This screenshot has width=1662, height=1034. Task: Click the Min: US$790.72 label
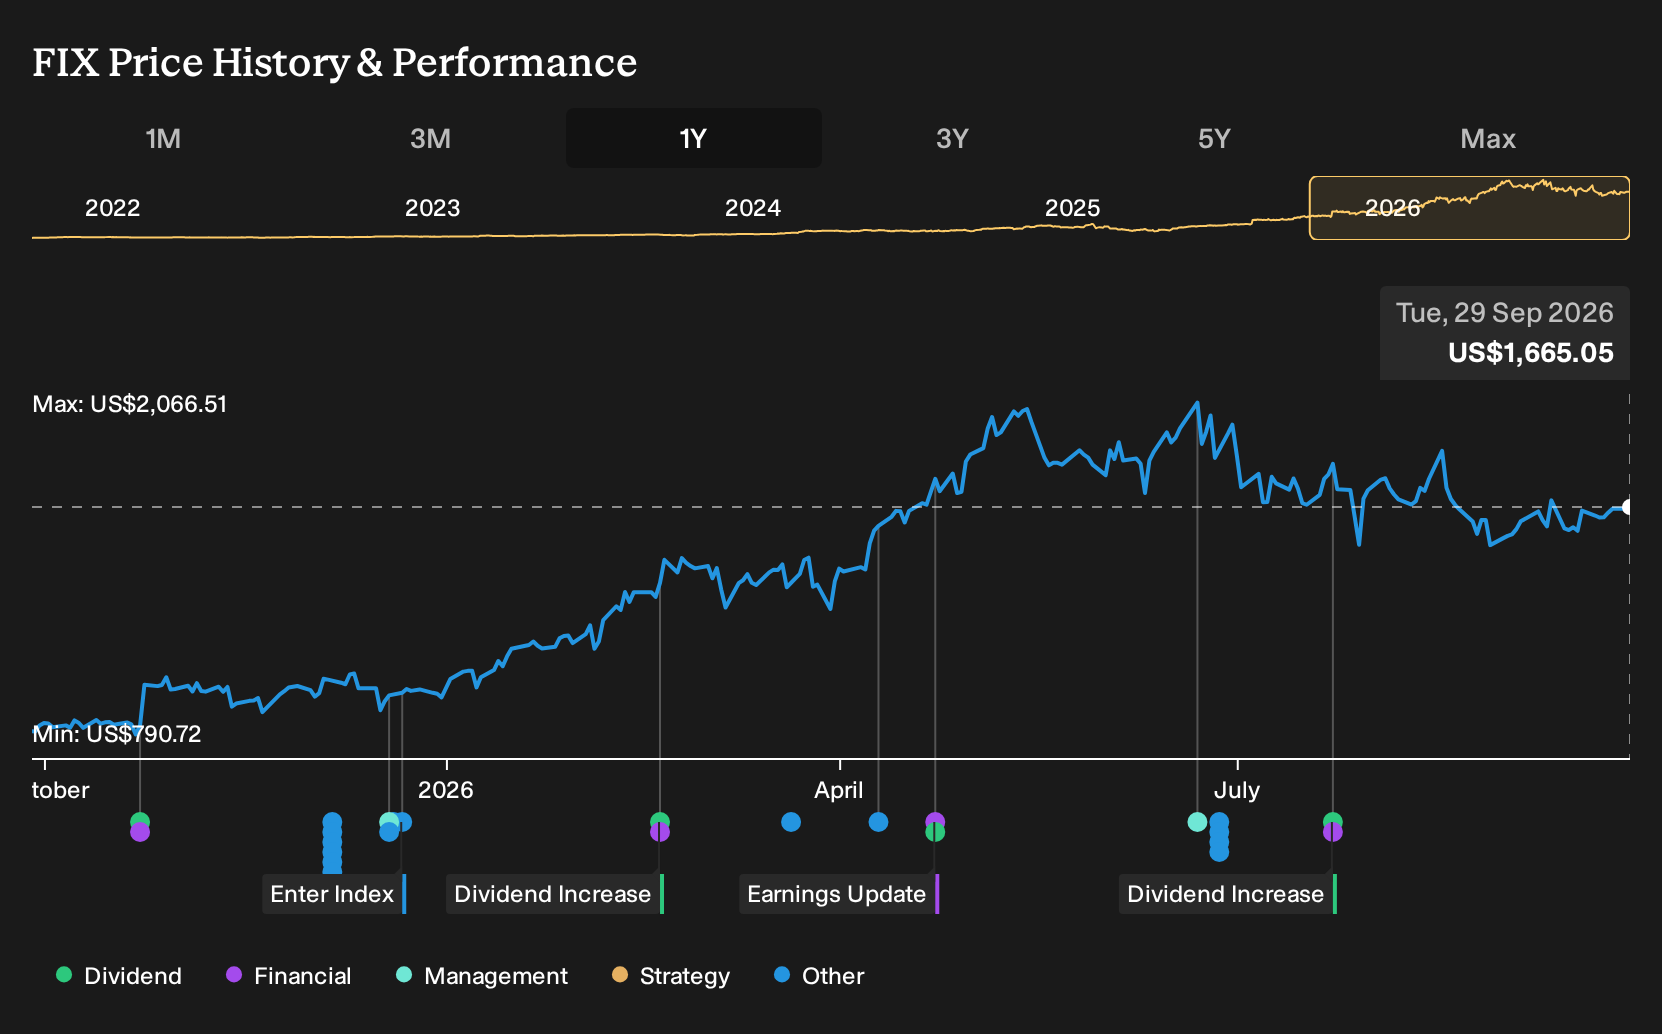point(117,734)
